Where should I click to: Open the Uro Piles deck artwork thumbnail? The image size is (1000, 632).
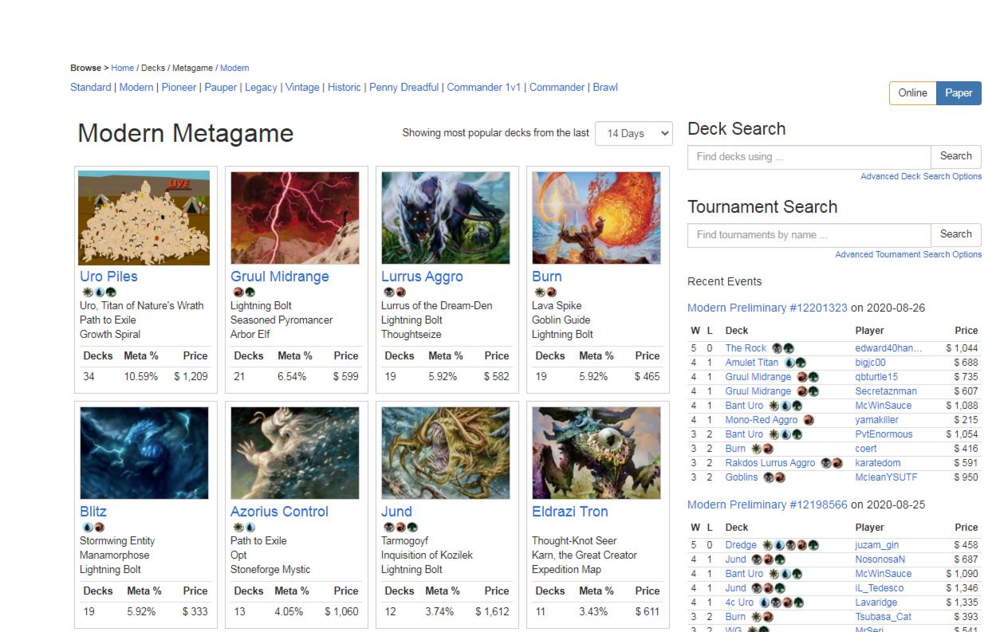(144, 217)
